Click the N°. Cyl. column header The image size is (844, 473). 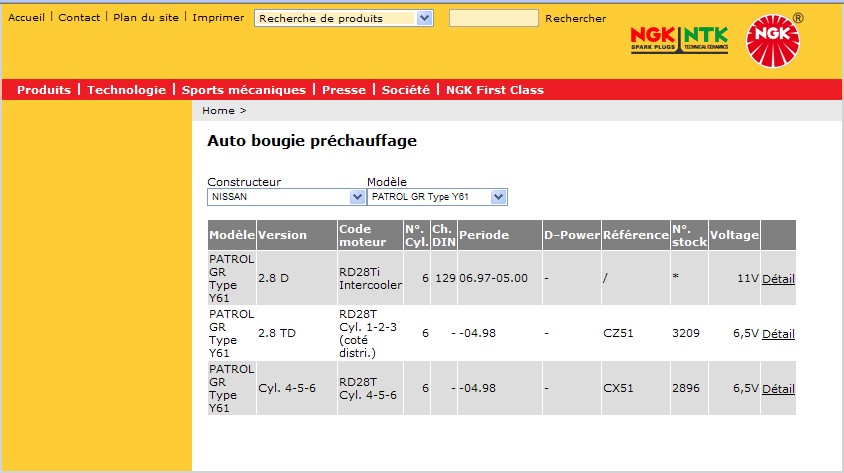[x=417, y=235]
